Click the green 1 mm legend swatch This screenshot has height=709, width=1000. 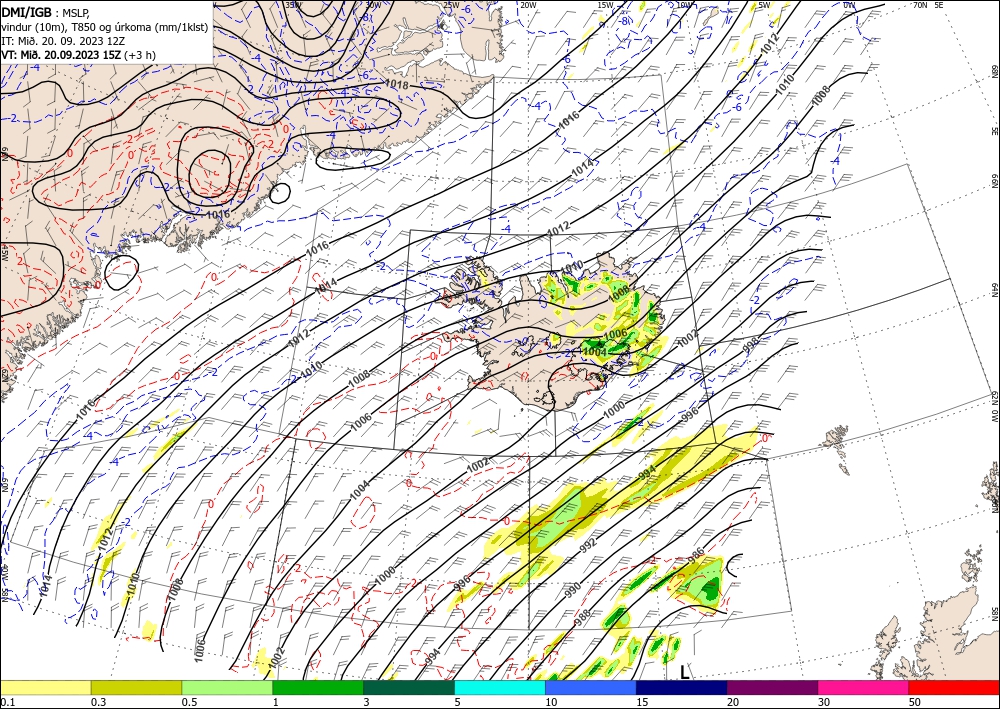click(318, 688)
